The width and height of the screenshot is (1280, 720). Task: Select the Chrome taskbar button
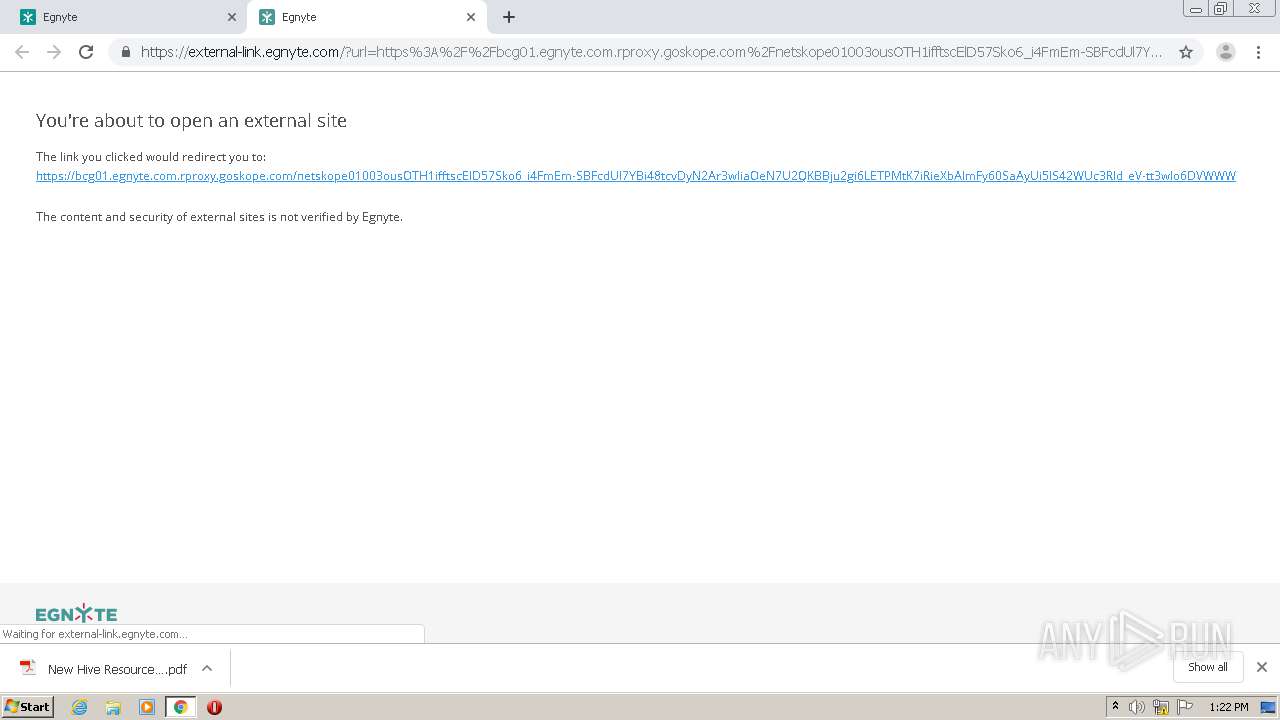coord(181,707)
